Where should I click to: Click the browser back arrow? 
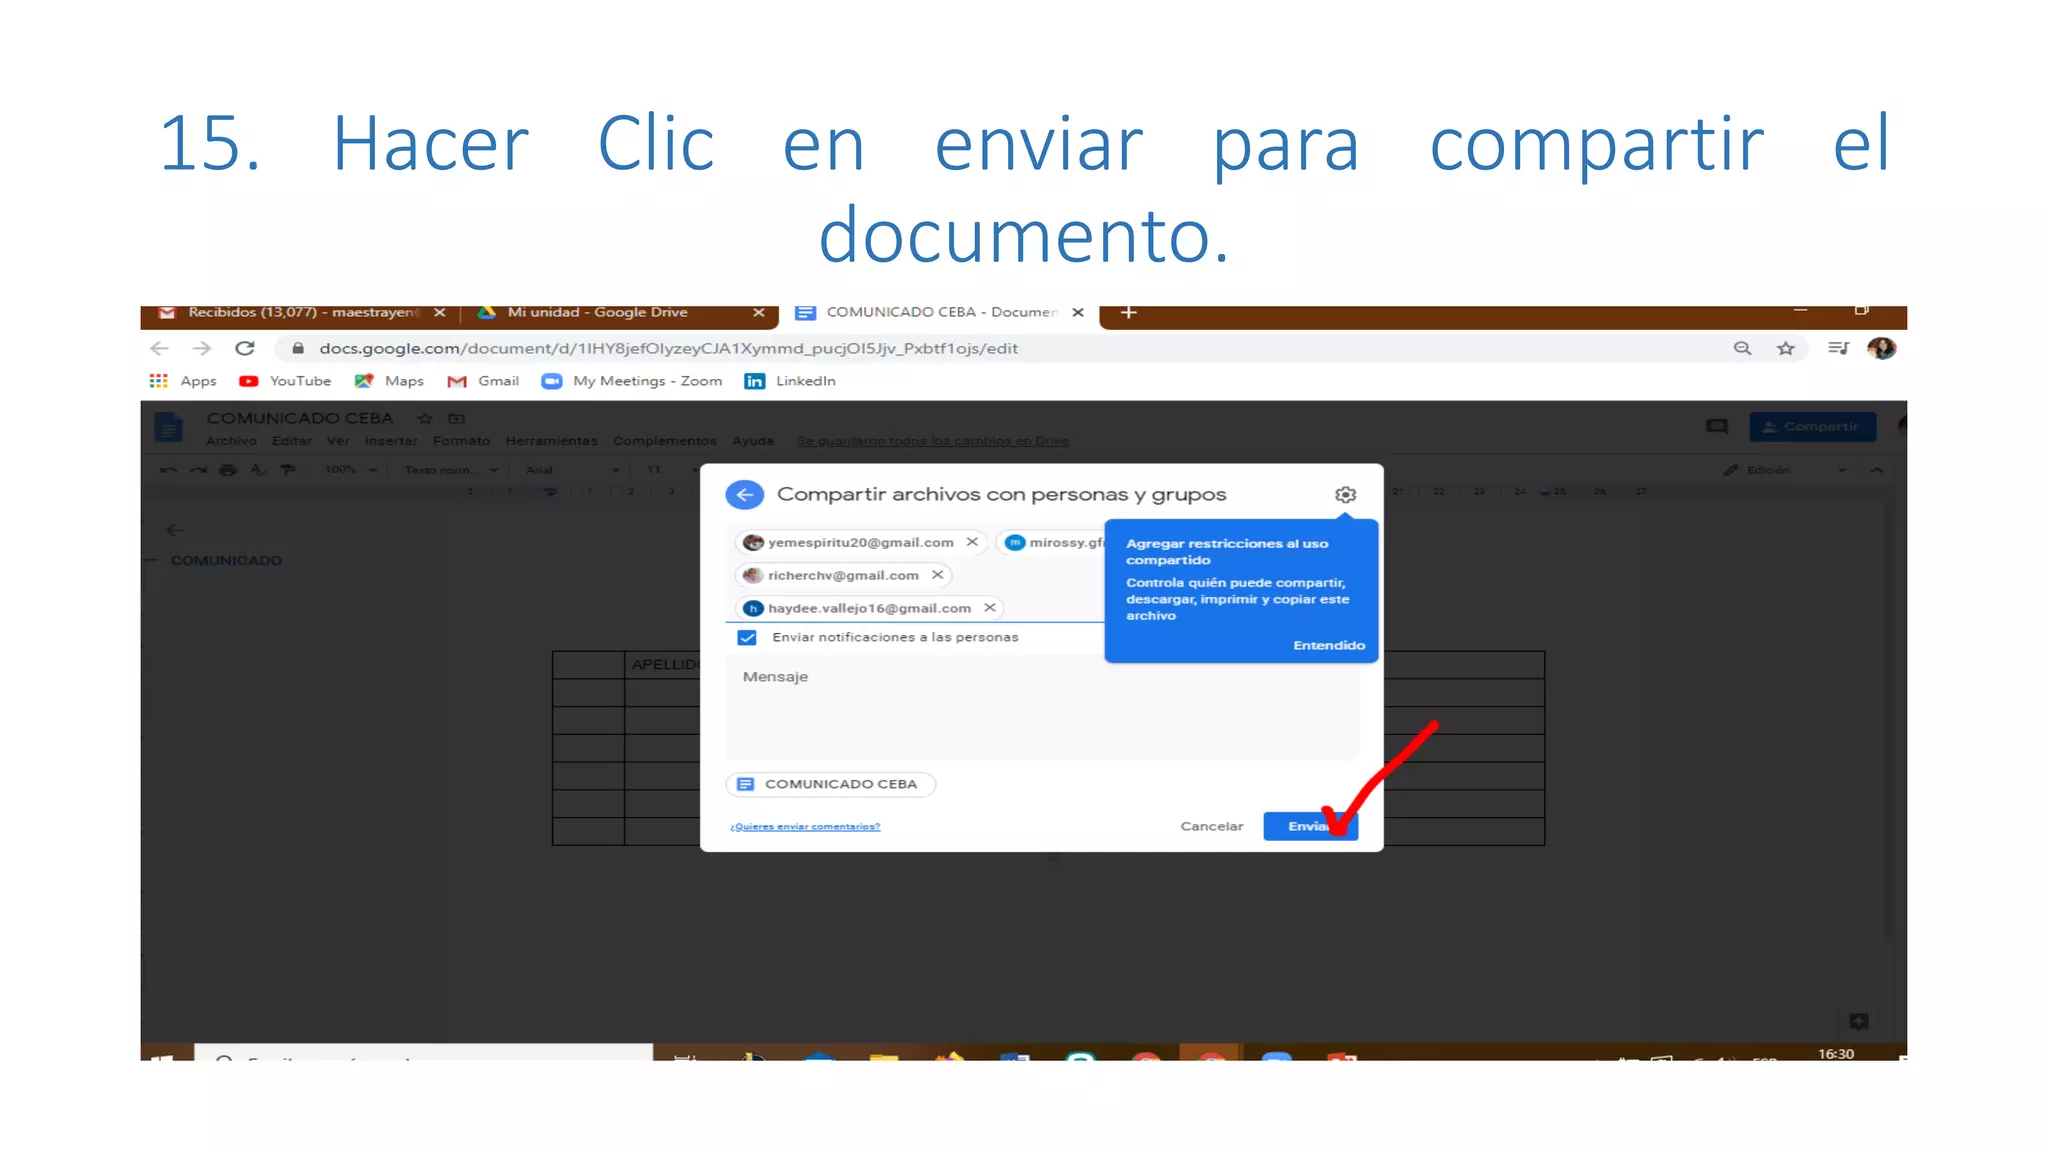(x=159, y=348)
